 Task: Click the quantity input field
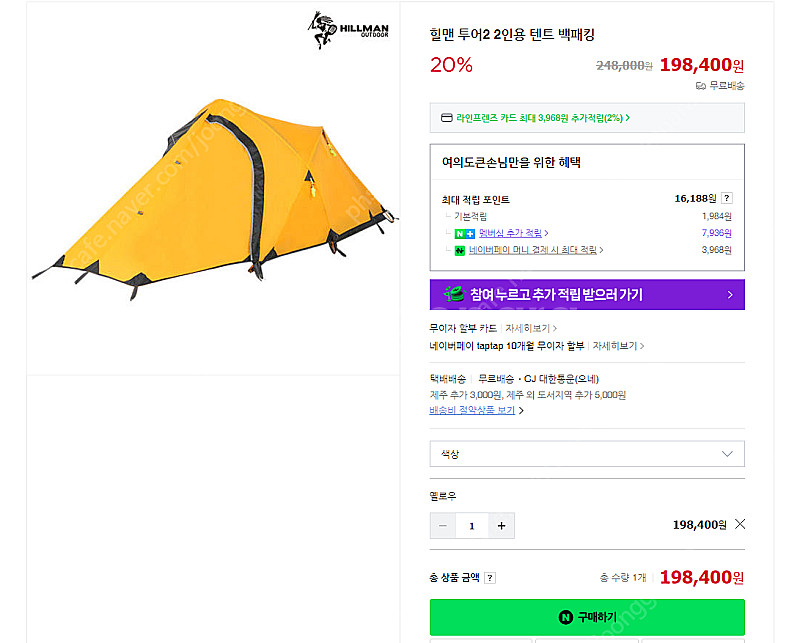point(472,525)
